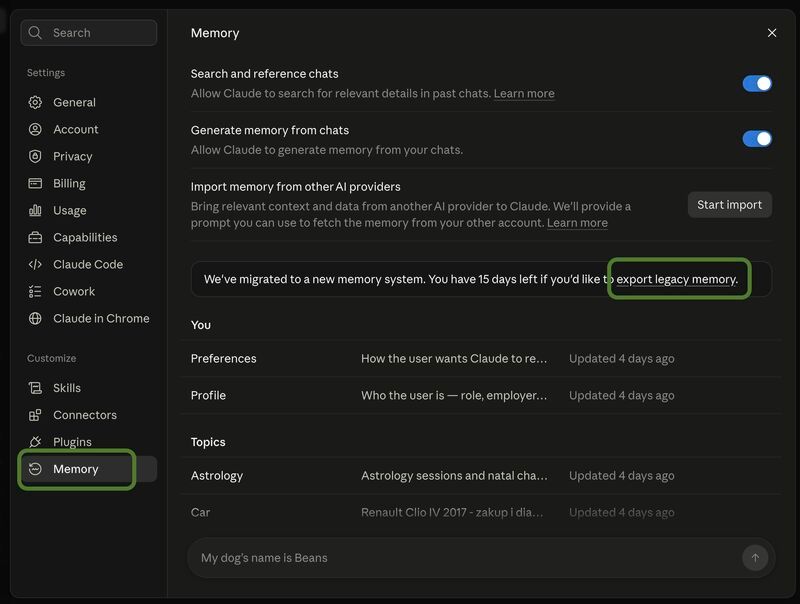Send the memory message with arrow button
The width and height of the screenshot is (800, 604).
pos(755,558)
